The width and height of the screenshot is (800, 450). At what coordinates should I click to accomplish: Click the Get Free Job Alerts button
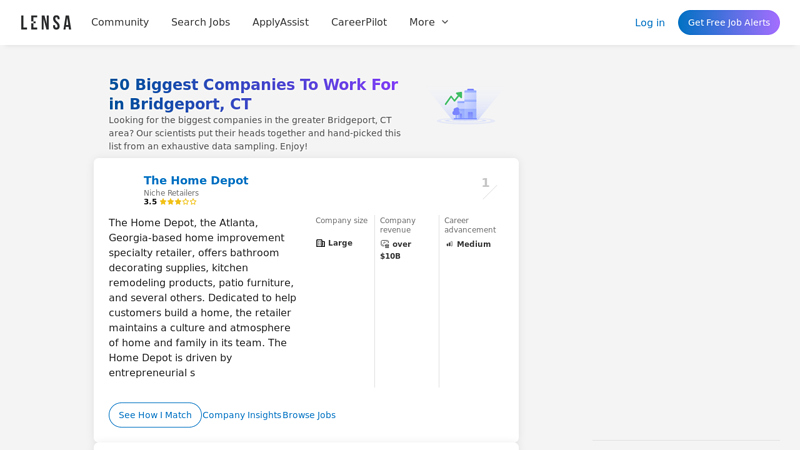[729, 22]
